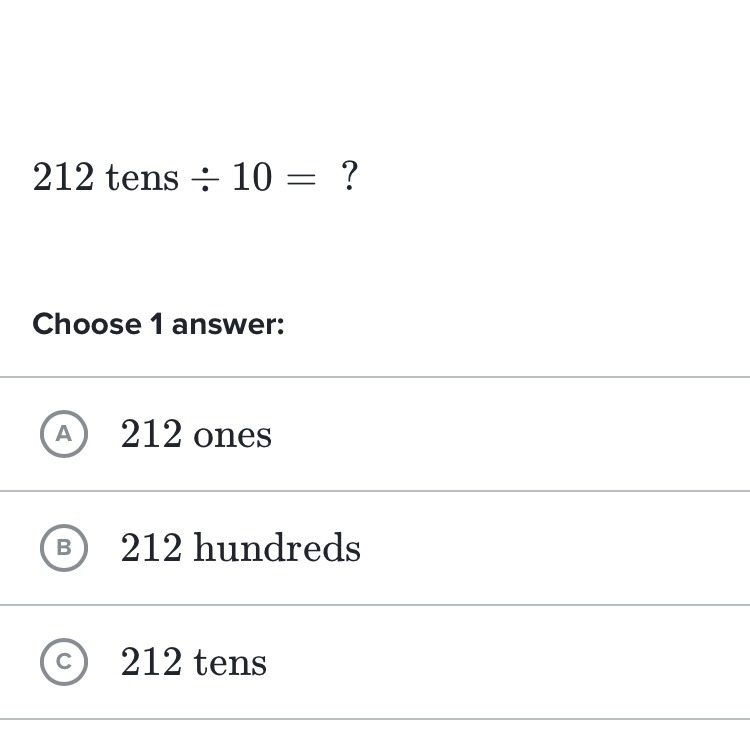Click the question mark in the equation
Viewport: 750px width, 750px height.
pyautogui.click(x=348, y=177)
